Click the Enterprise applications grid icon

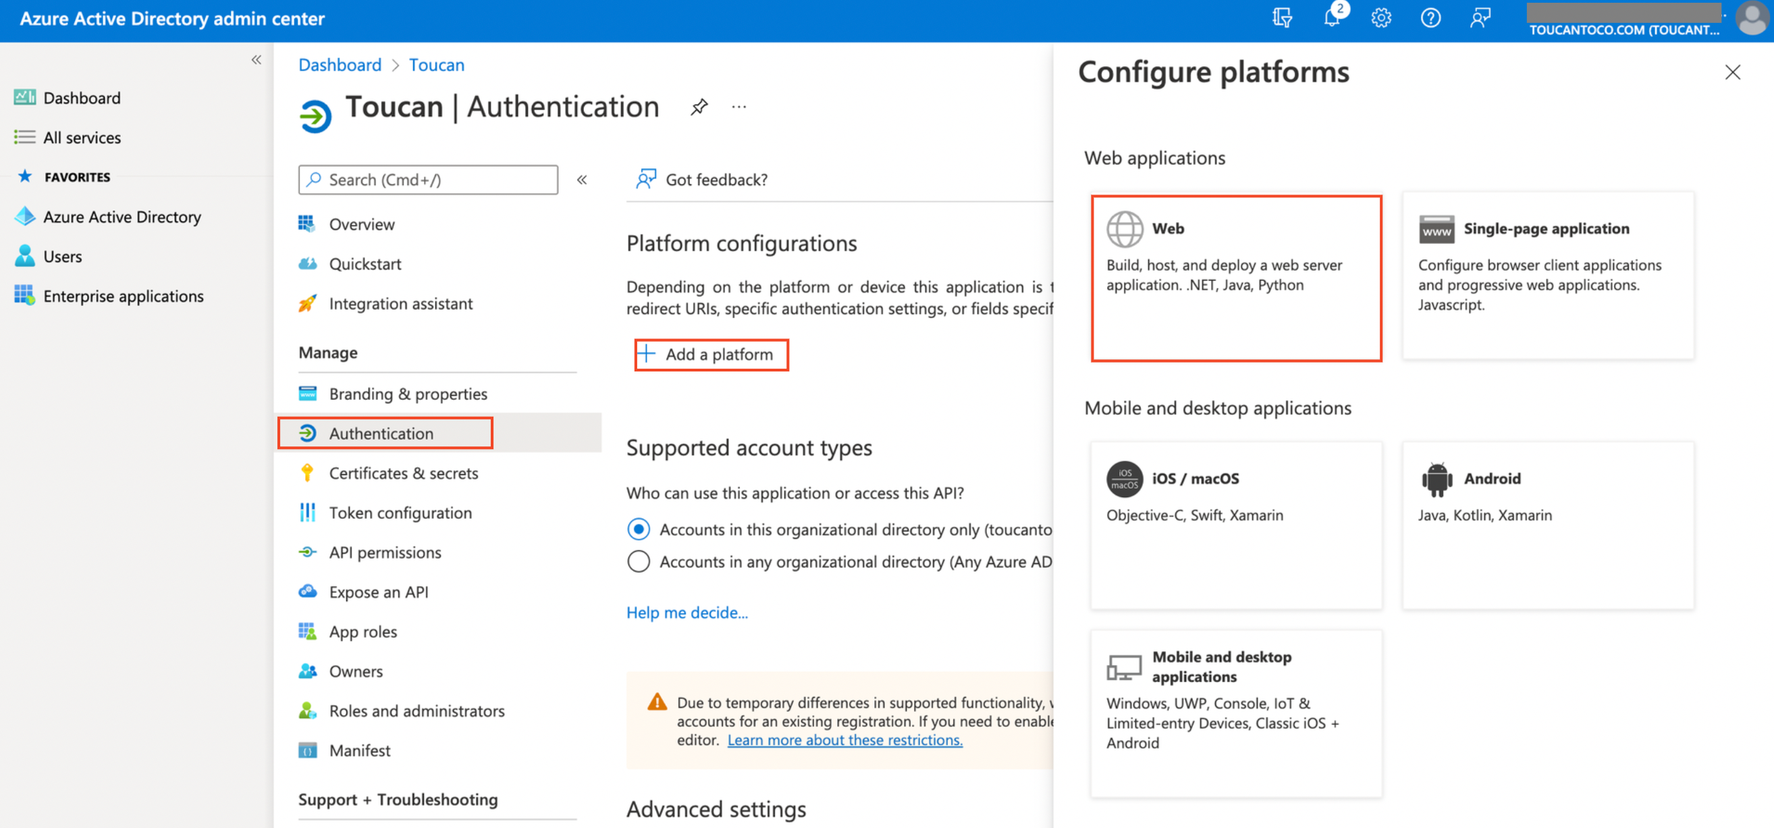tap(24, 295)
